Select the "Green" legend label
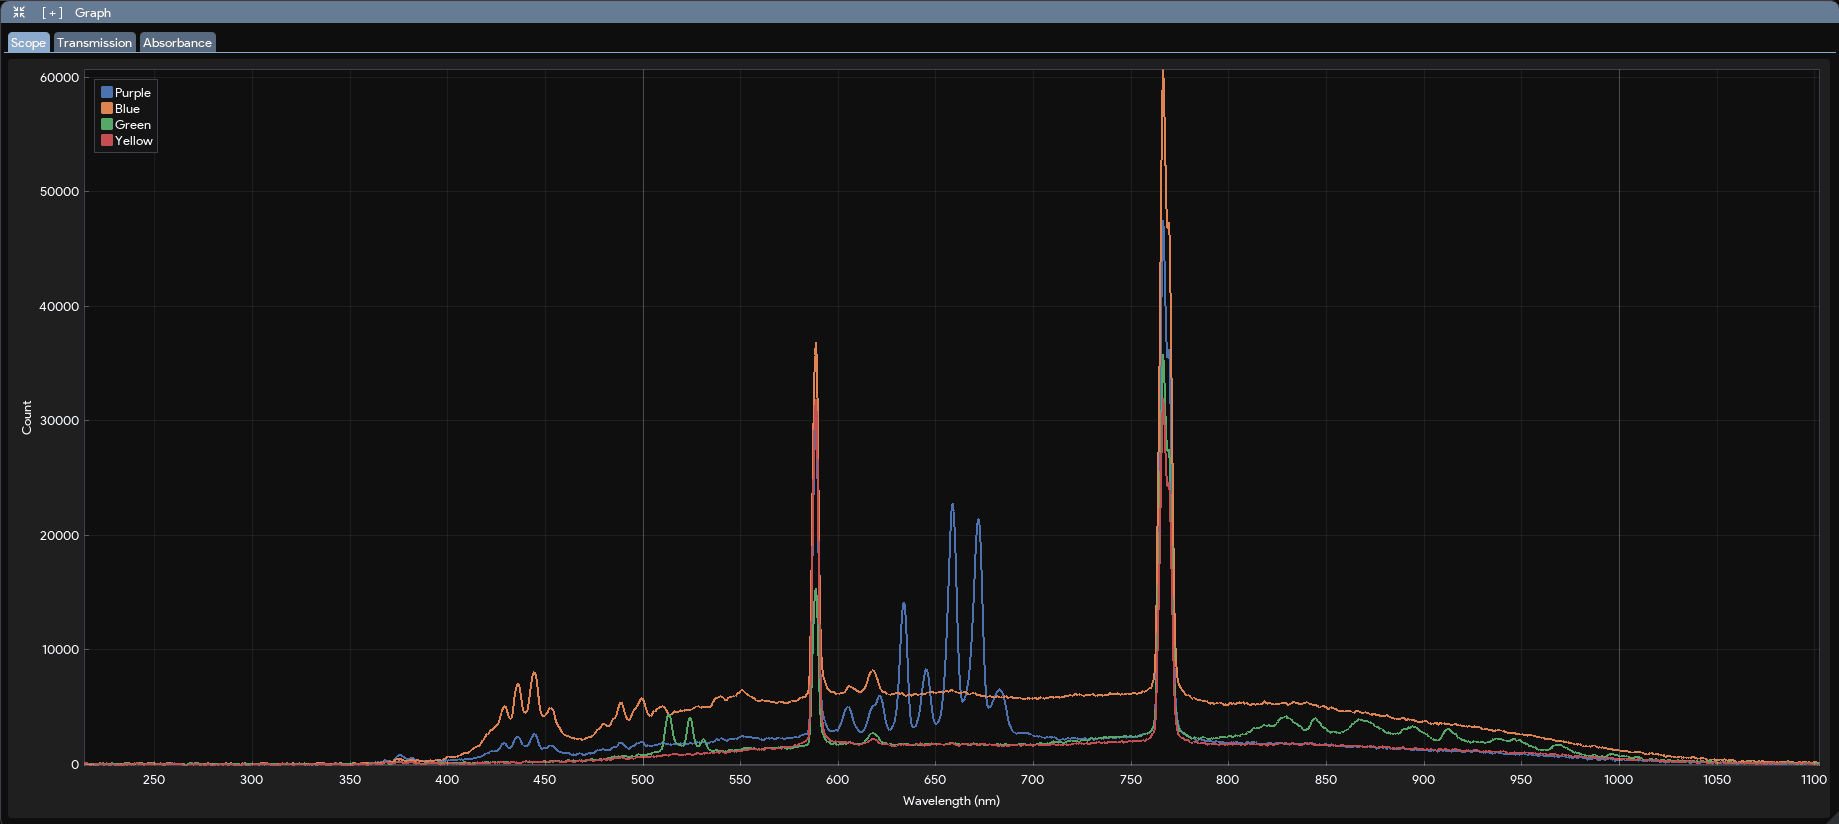 133,125
